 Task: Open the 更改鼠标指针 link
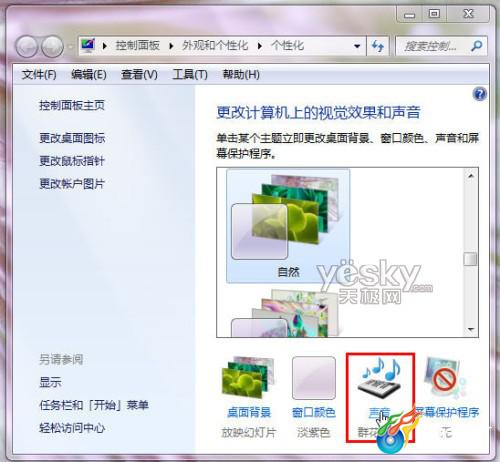(x=72, y=161)
